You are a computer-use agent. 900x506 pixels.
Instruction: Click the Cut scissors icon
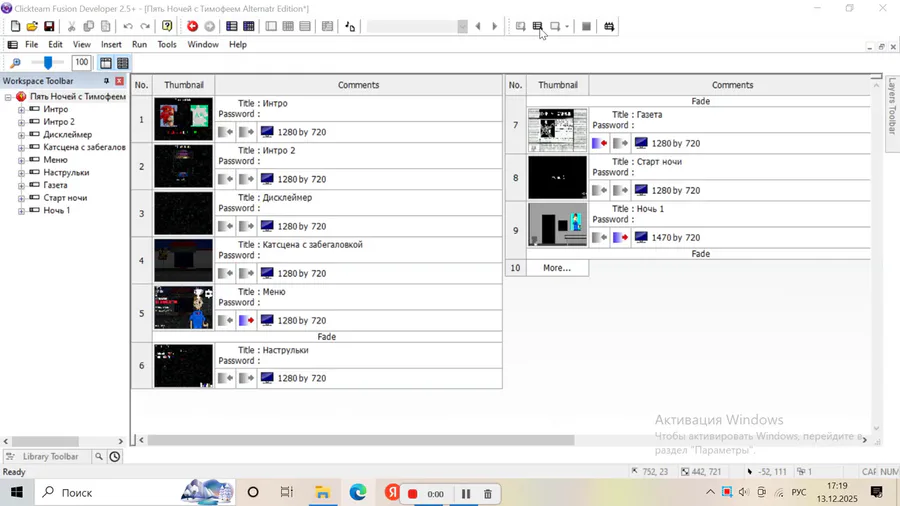(x=72, y=26)
